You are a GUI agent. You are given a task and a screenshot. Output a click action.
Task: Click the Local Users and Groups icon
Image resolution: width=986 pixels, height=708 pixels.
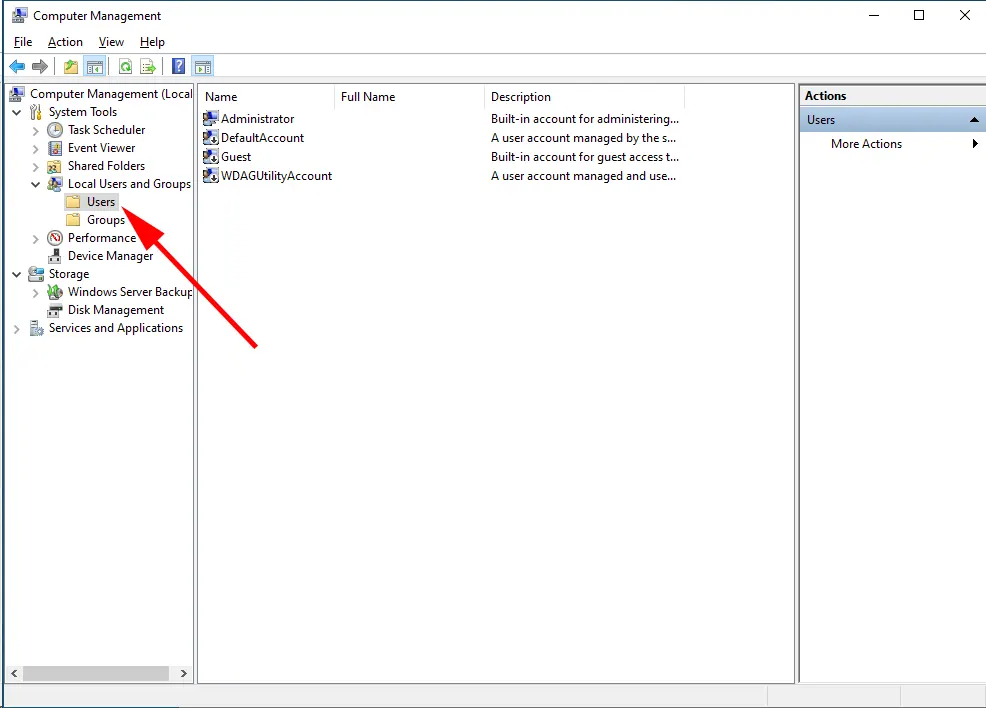(55, 184)
